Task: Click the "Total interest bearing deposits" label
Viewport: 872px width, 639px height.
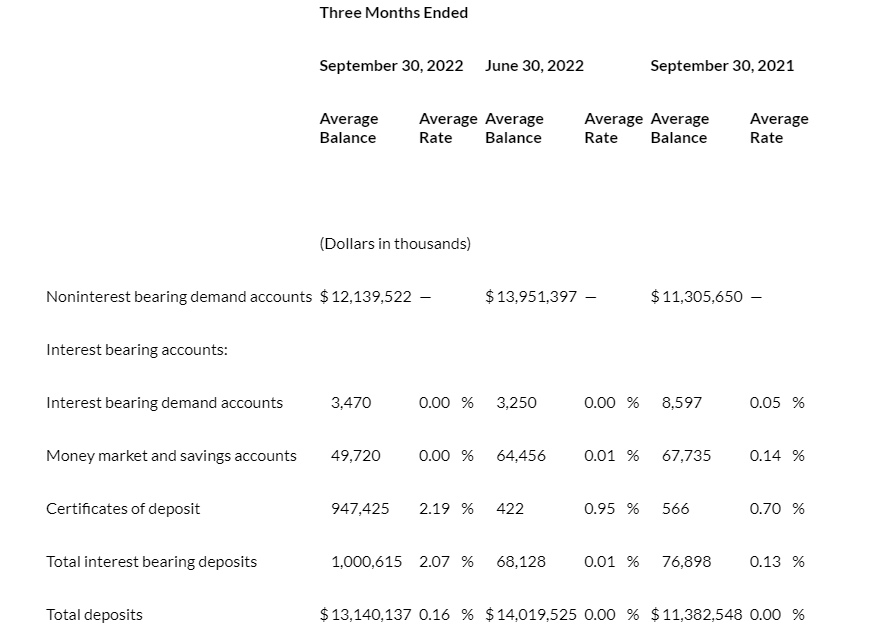Action: click(x=151, y=562)
